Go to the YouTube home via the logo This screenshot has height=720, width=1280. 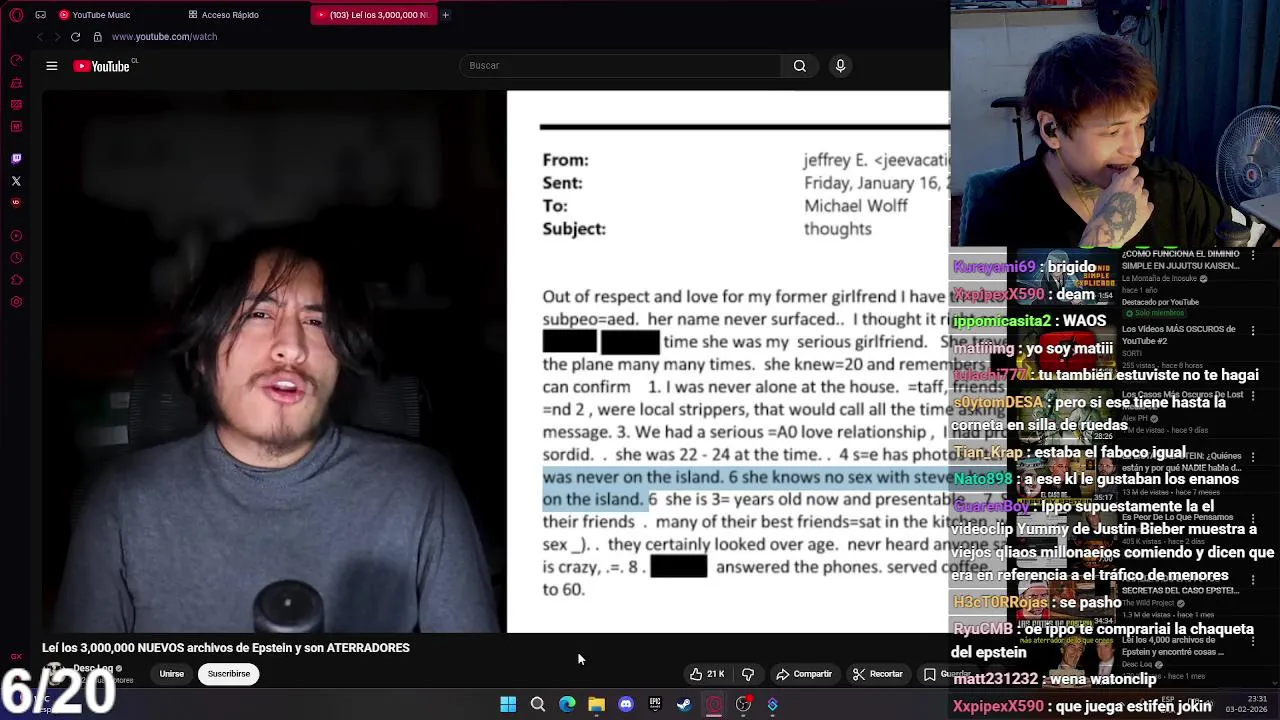[104, 66]
